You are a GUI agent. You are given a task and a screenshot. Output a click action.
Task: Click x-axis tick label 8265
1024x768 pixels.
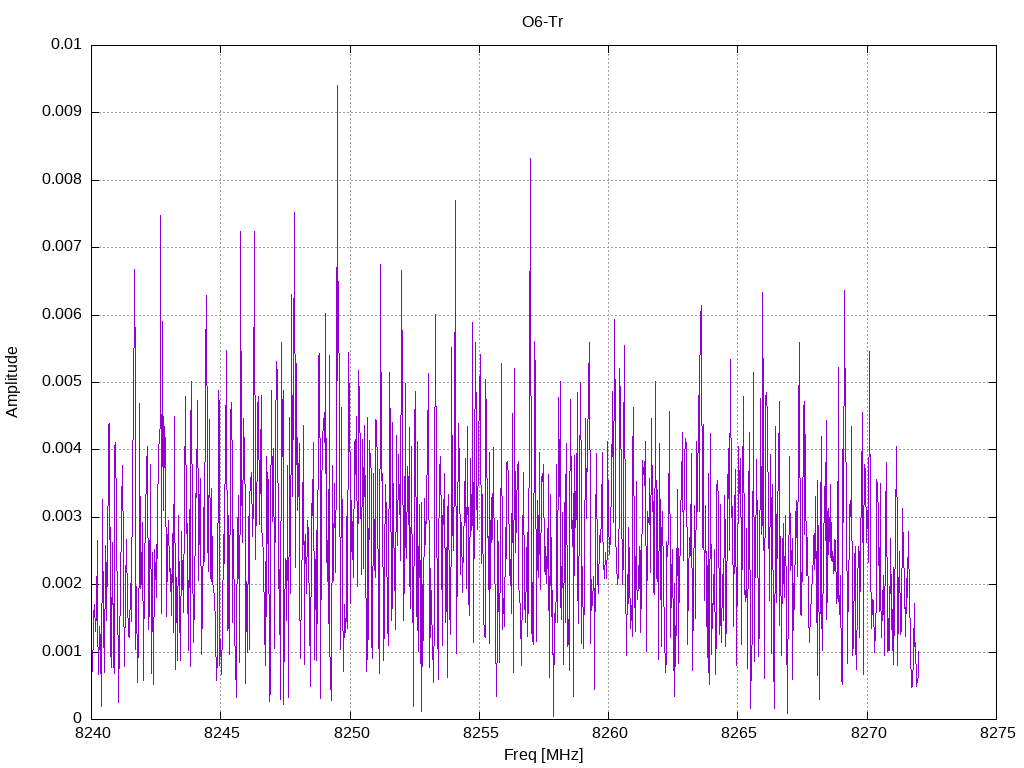pyautogui.click(x=739, y=733)
